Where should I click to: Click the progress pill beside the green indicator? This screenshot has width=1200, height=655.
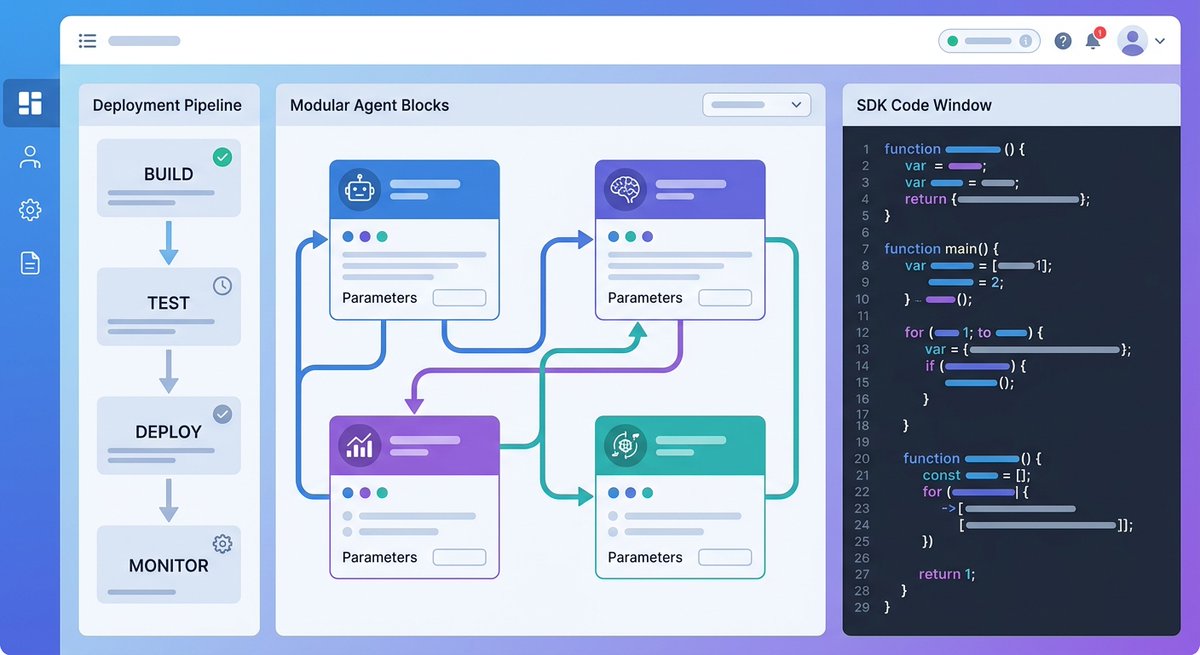click(x=987, y=40)
